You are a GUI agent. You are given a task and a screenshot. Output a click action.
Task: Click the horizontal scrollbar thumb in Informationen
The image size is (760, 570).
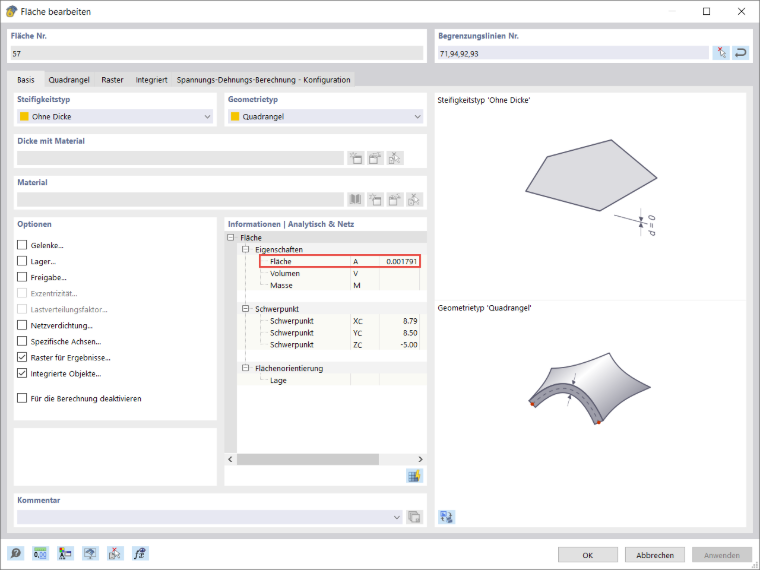[308, 459]
